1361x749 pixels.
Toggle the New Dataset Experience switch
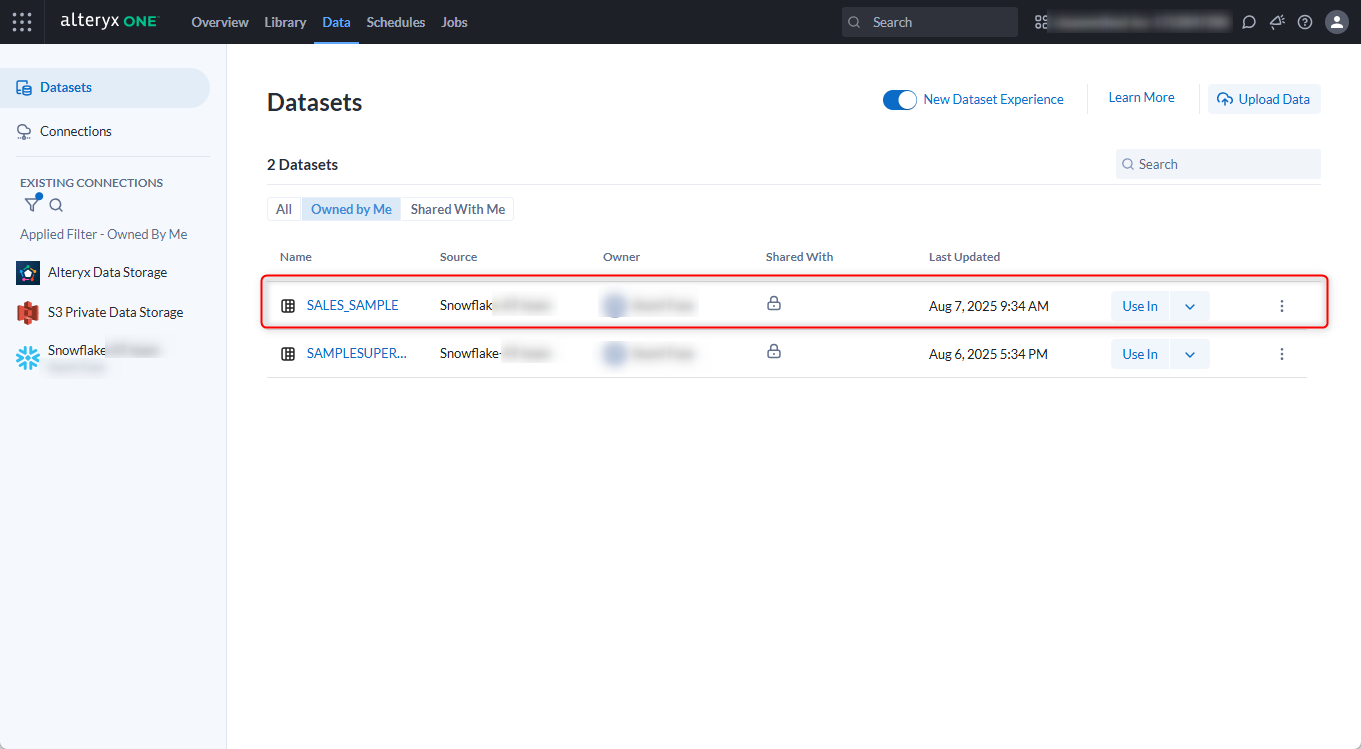click(x=900, y=100)
